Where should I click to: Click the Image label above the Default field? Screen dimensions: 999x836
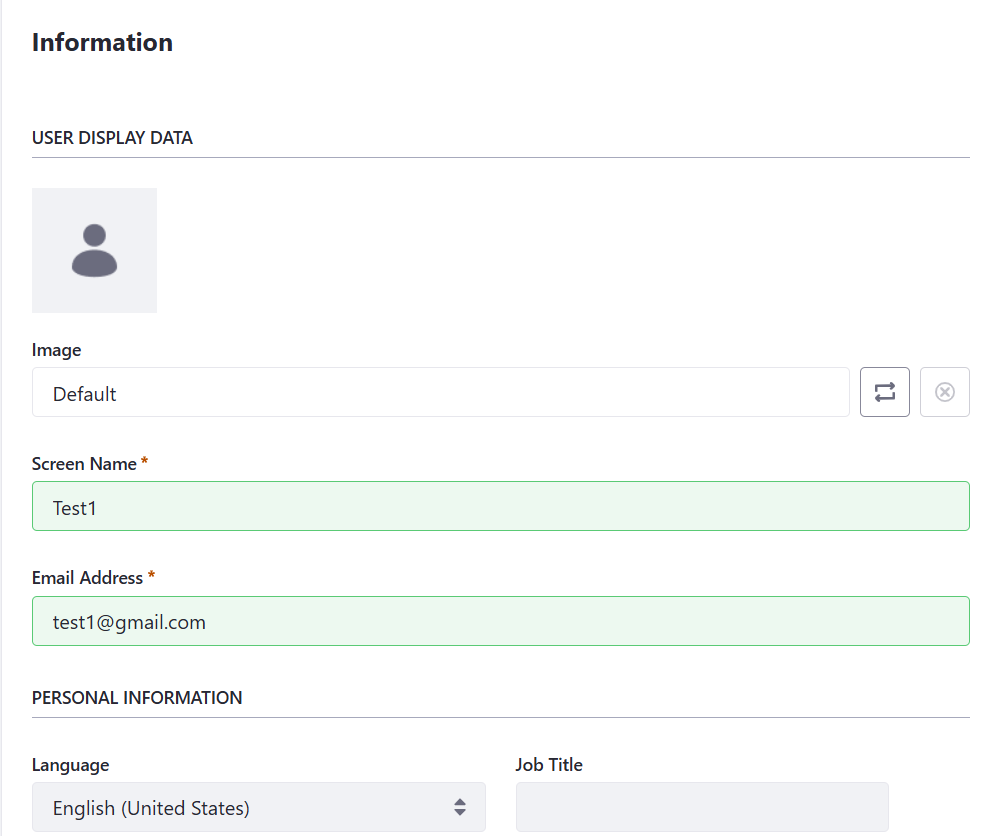point(57,350)
